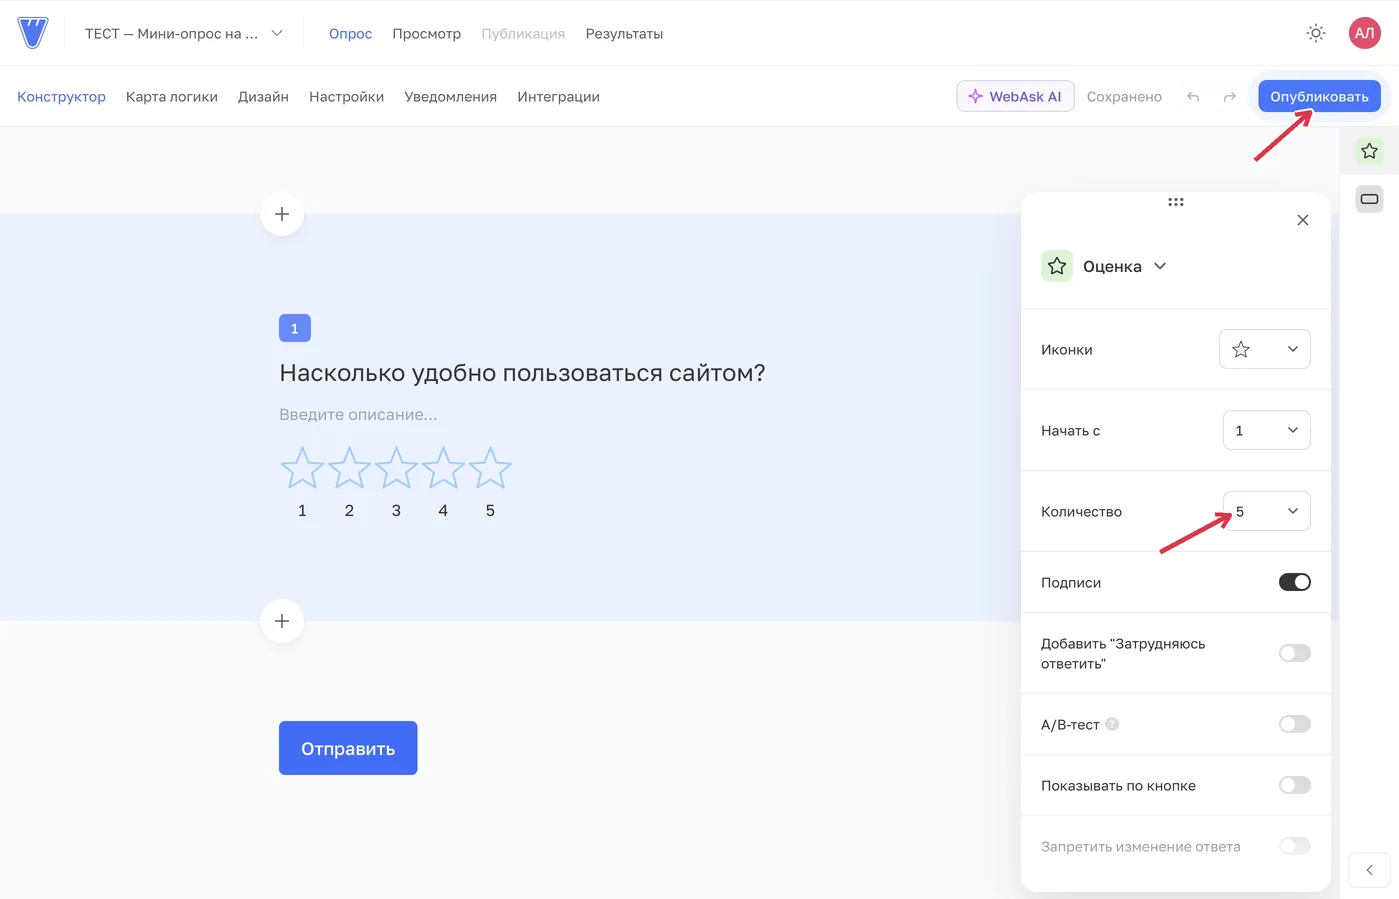Select the star rating icon in right sidebar

click(1369, 151)
